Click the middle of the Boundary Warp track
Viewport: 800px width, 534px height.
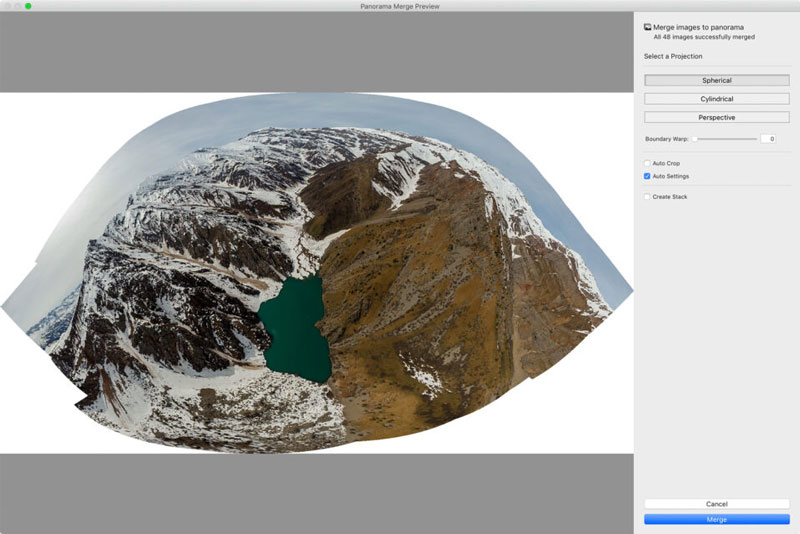point(725,139)
